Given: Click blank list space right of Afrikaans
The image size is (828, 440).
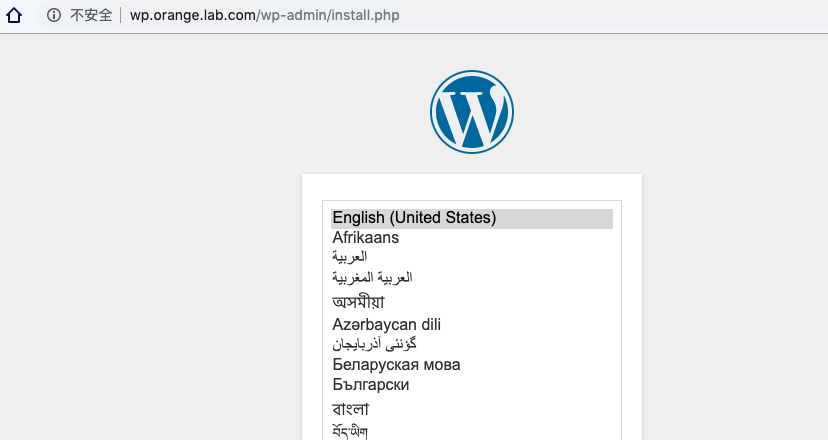Looking at the screenshot, I should tap(506, 238).
